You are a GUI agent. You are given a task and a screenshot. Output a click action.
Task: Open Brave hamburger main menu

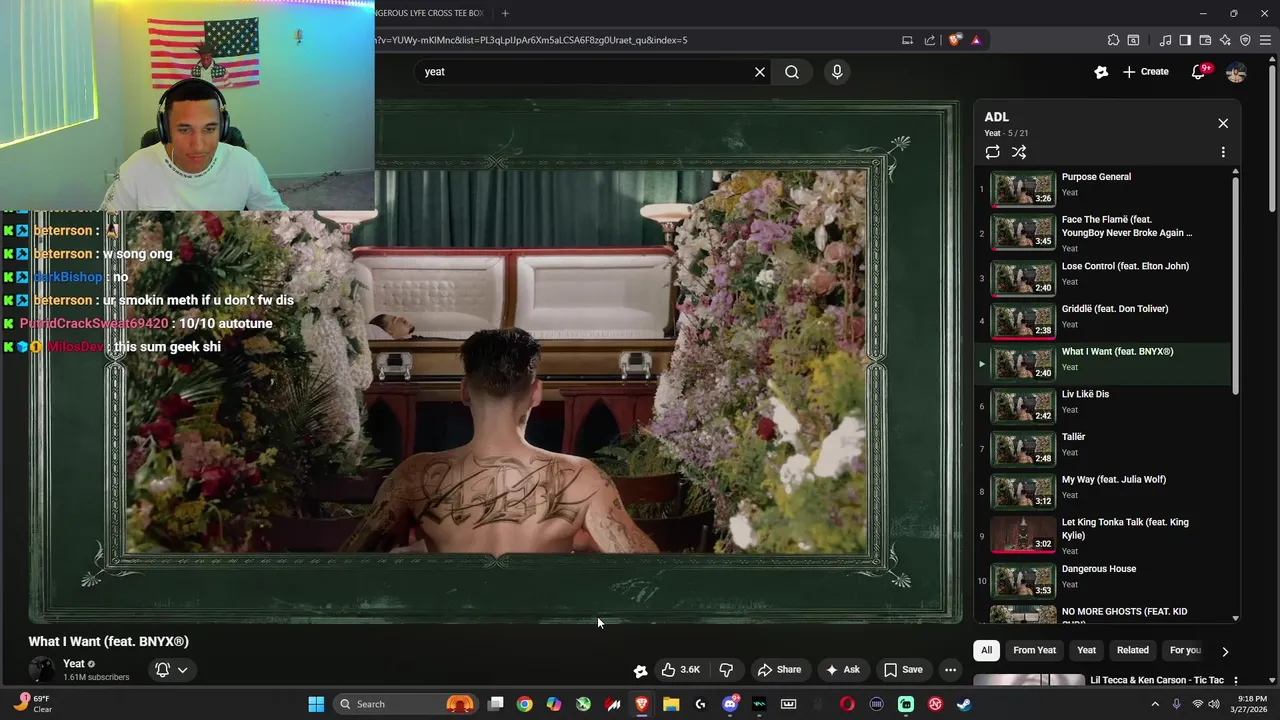coord(1265,40)
